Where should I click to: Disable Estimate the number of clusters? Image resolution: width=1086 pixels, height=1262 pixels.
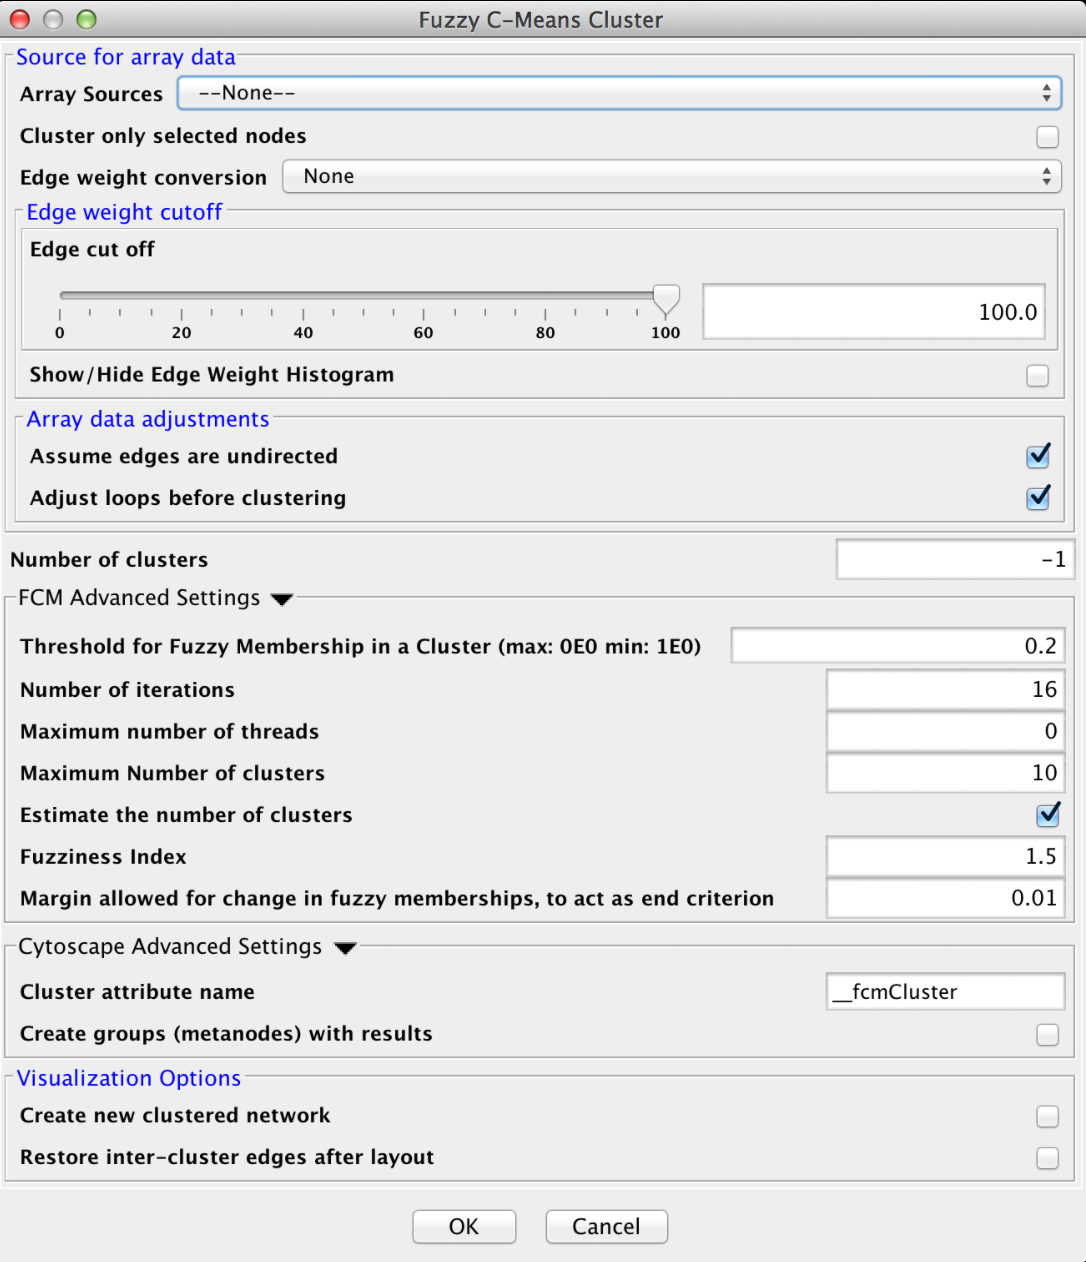tap(1047, 815)
